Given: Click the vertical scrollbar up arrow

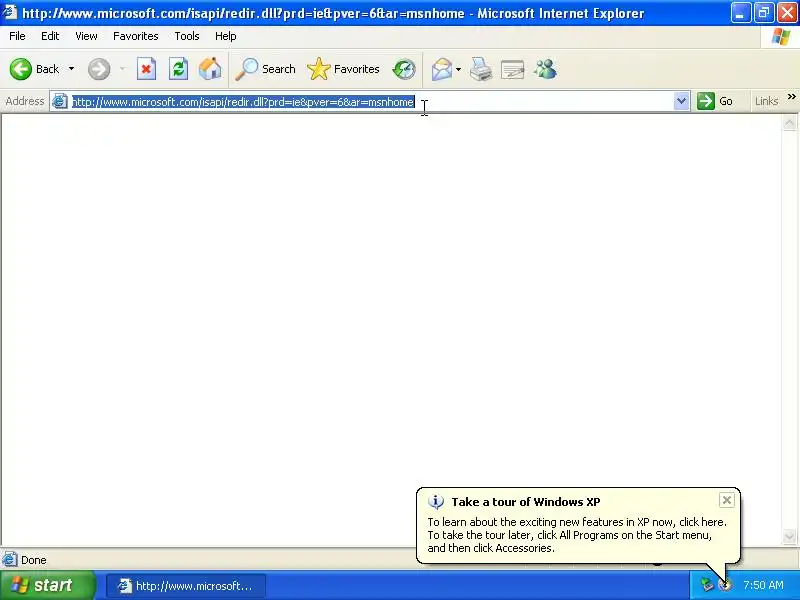Looking at the screenshot, I should tap(789, 123).
